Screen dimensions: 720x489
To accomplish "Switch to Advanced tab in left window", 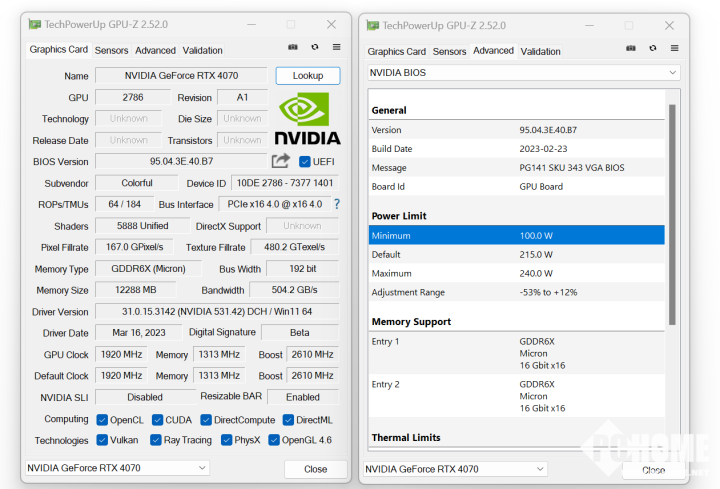I will pos(155,51).
